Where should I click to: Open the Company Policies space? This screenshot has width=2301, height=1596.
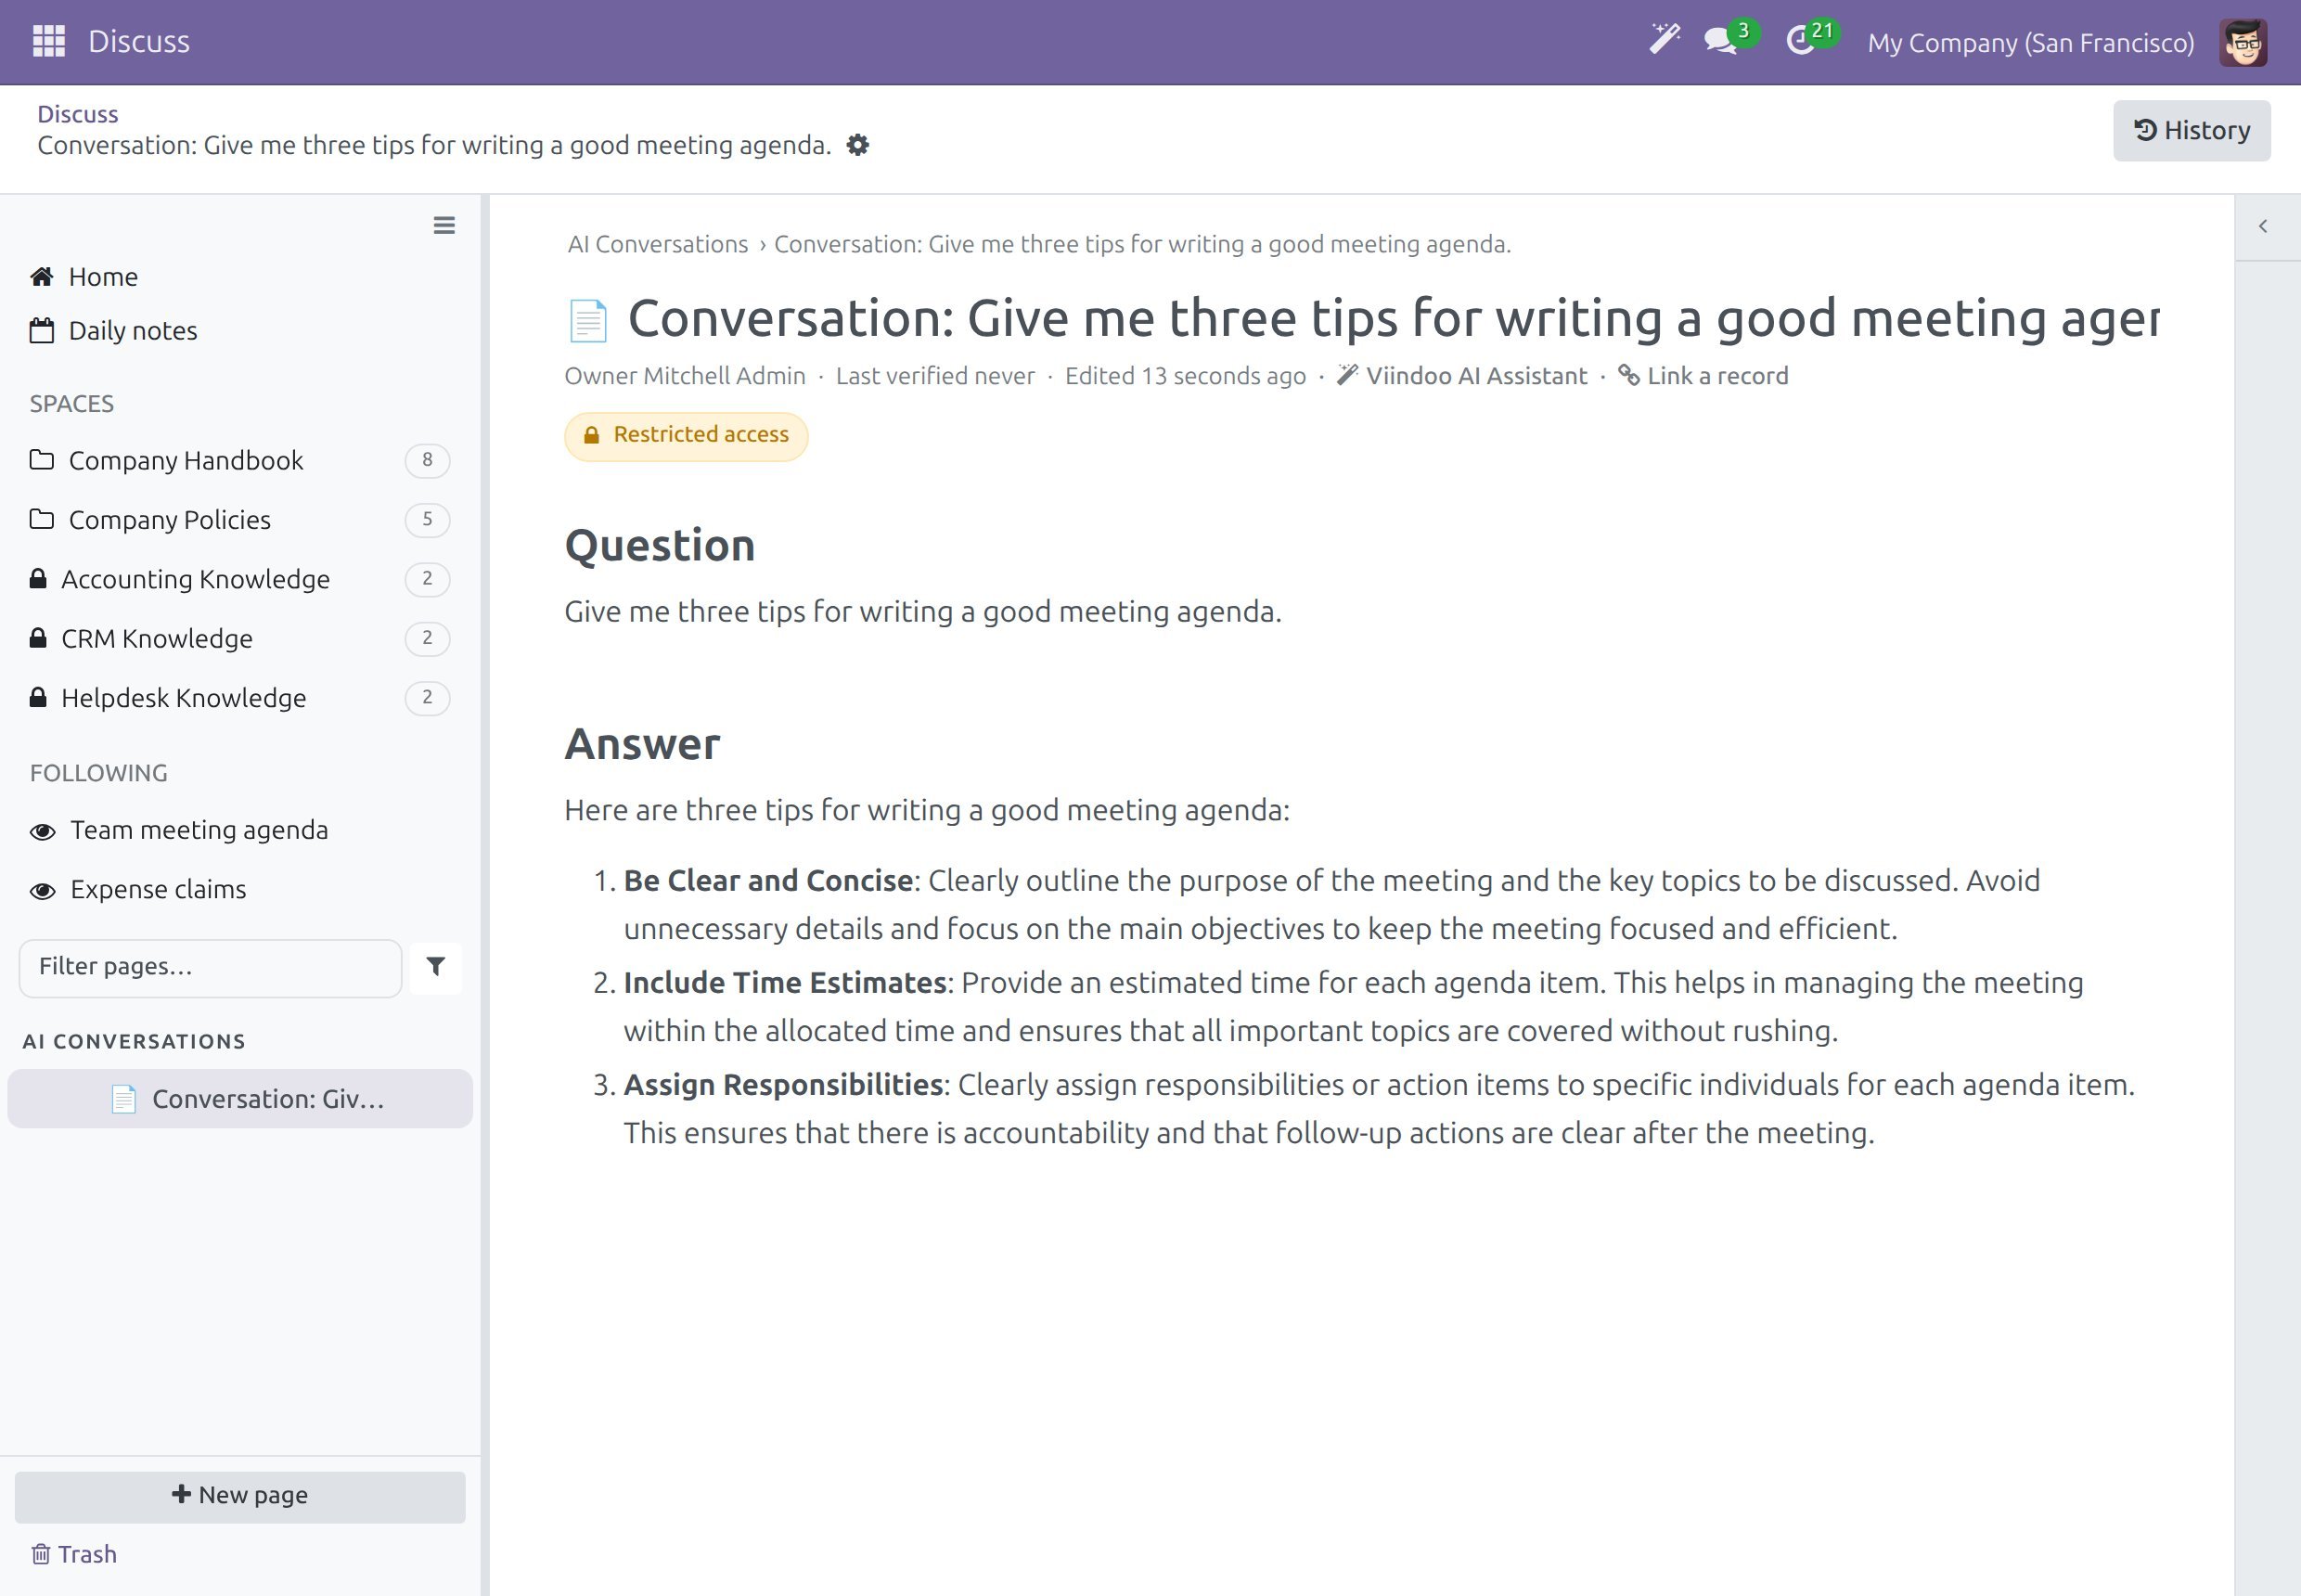click(240, 520)
